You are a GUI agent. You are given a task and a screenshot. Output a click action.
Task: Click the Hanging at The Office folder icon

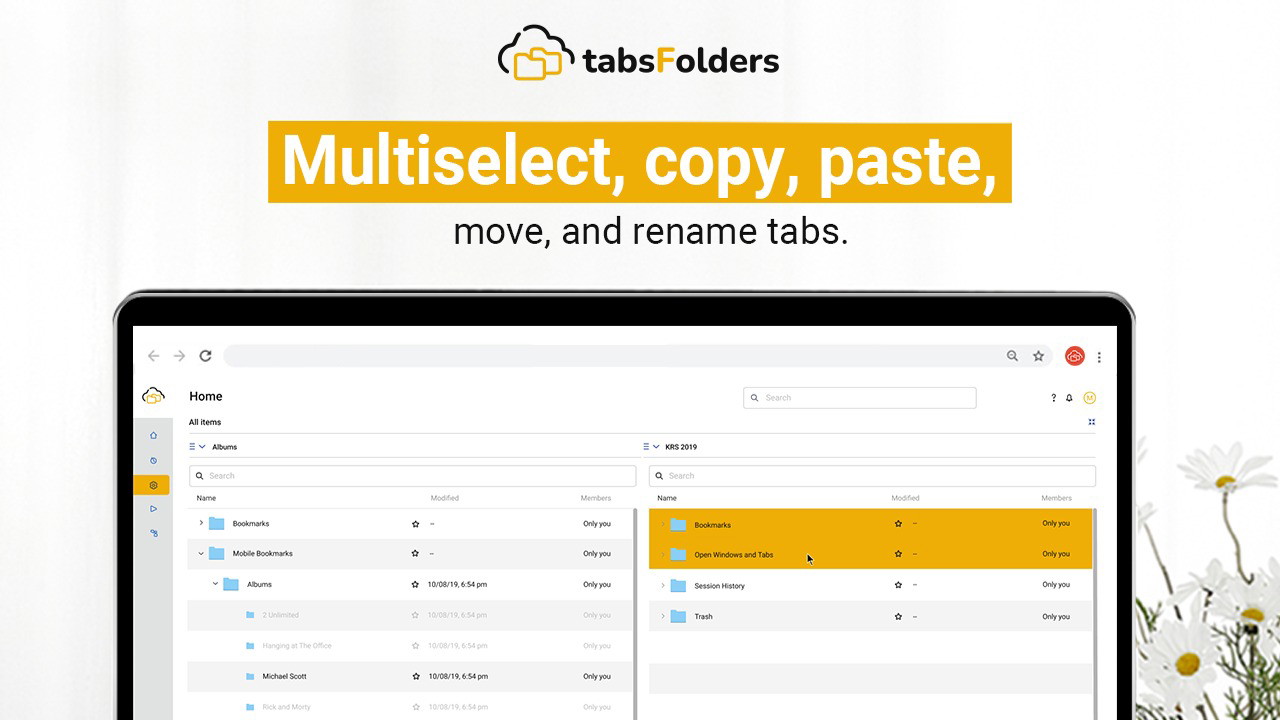pyautogui.click(x=250, y=645)
